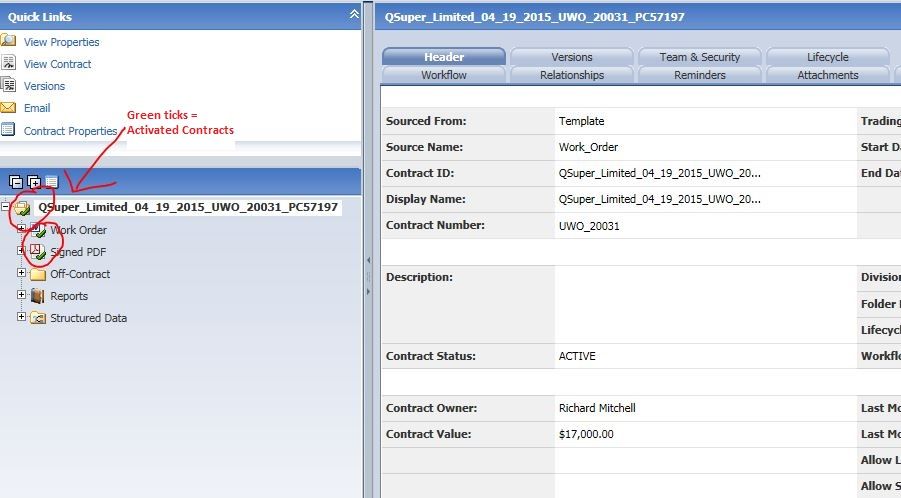Switch to the Team & Security tab
901x498 pixels.
click(699, 57)
